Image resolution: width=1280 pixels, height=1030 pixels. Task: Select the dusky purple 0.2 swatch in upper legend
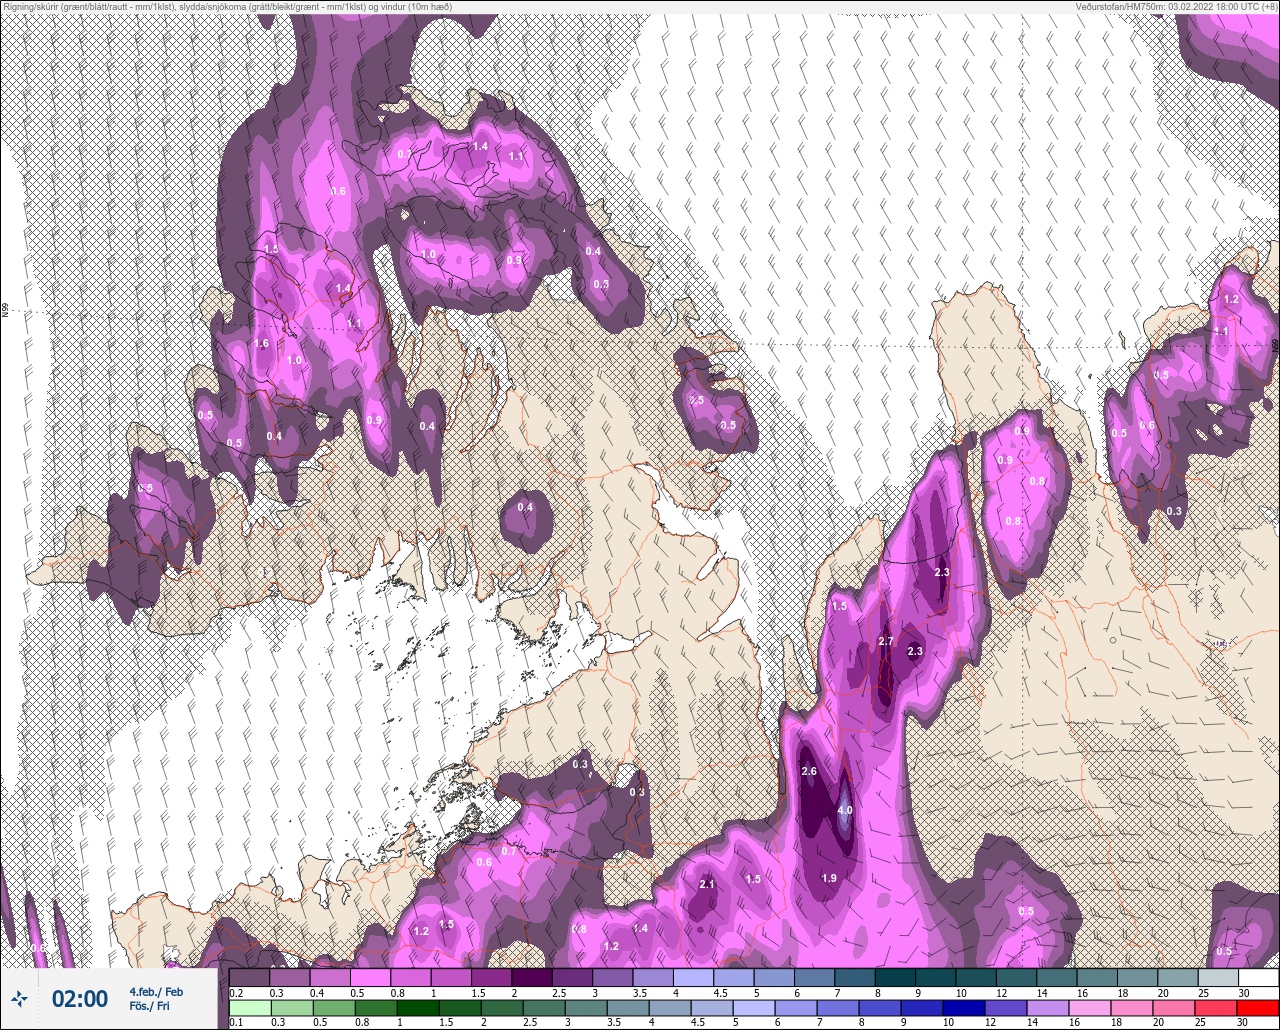250,977
